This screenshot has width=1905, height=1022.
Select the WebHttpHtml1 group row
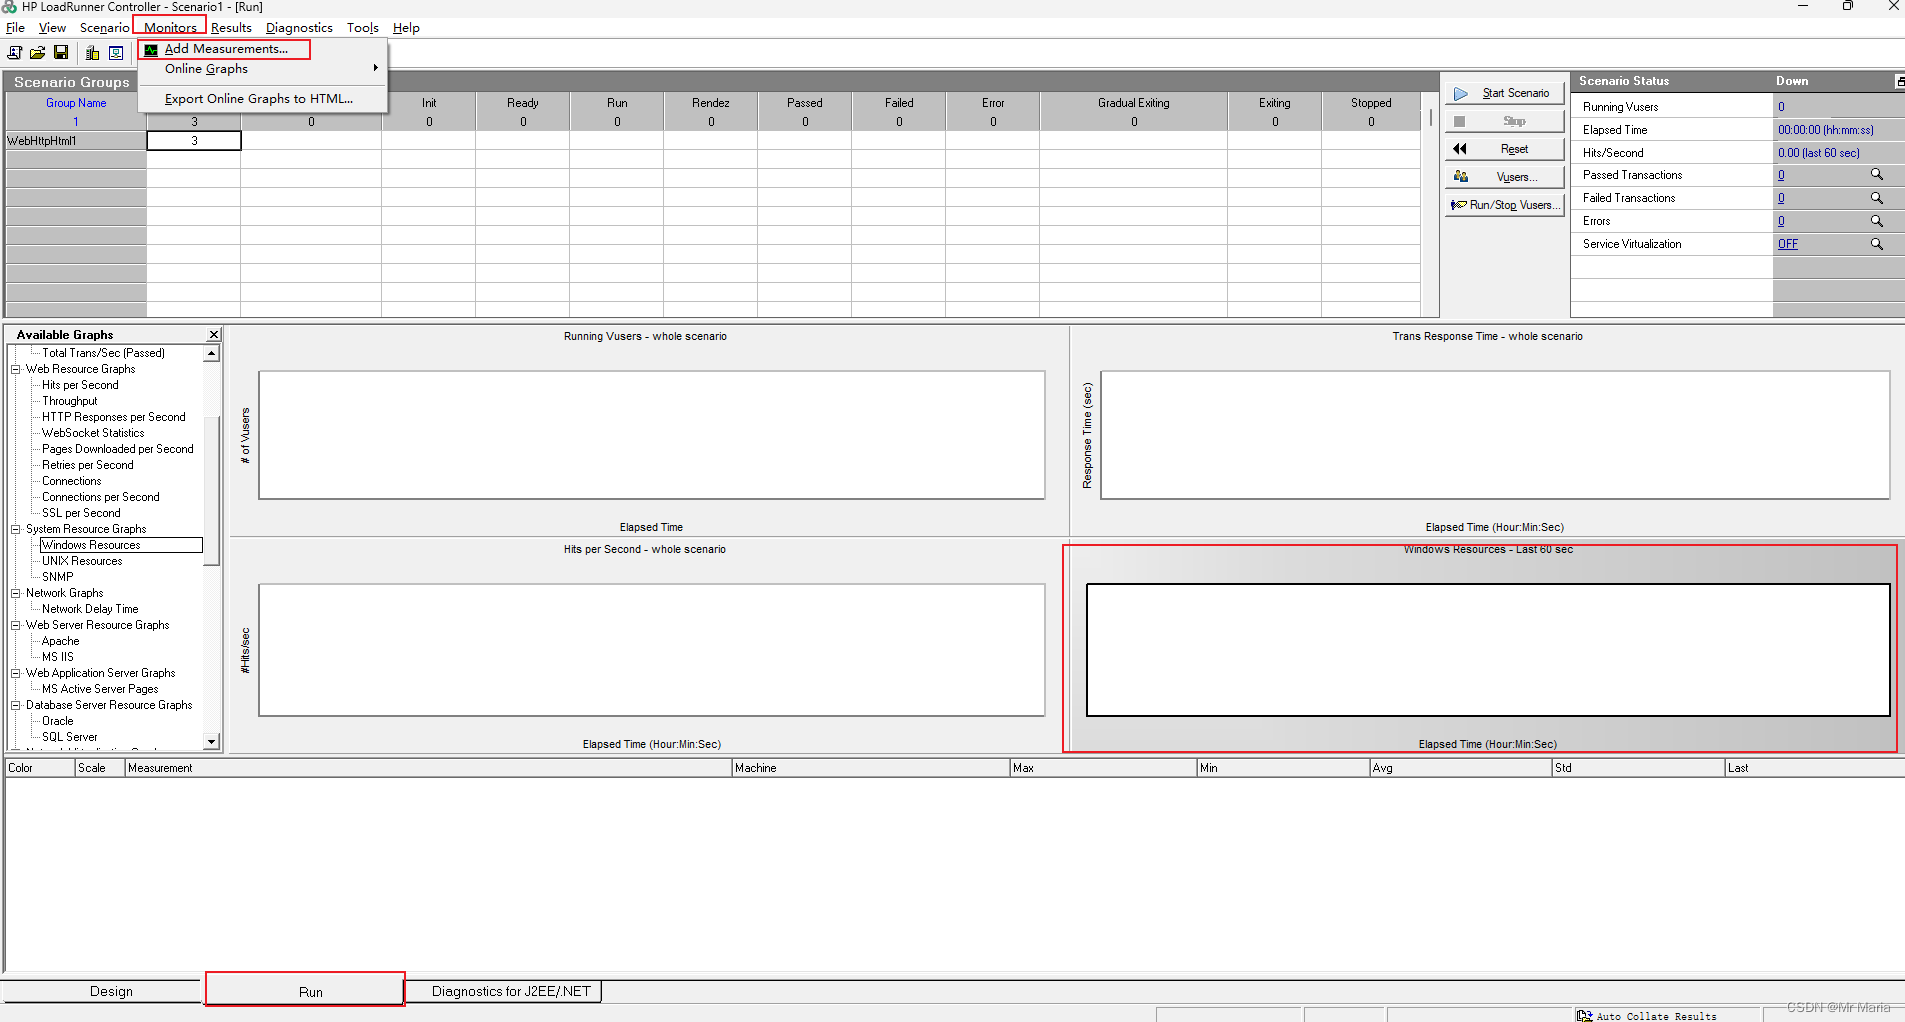(76, 141)
